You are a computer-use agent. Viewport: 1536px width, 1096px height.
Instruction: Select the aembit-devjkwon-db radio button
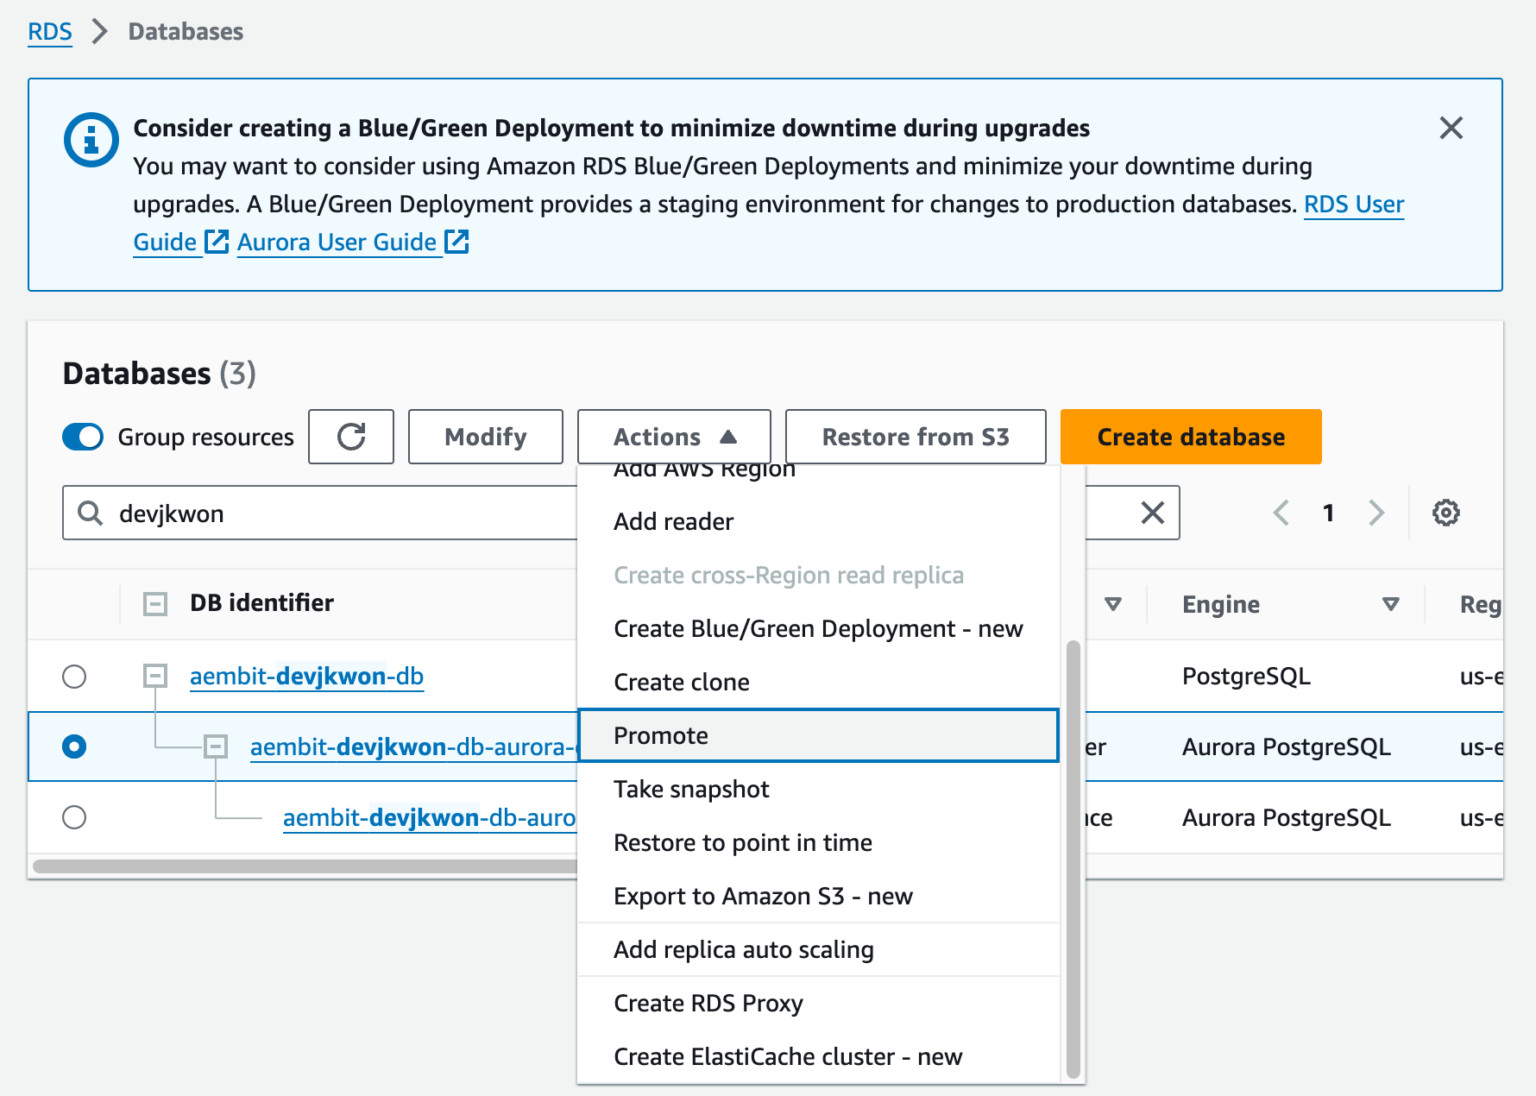pos(74,676)
